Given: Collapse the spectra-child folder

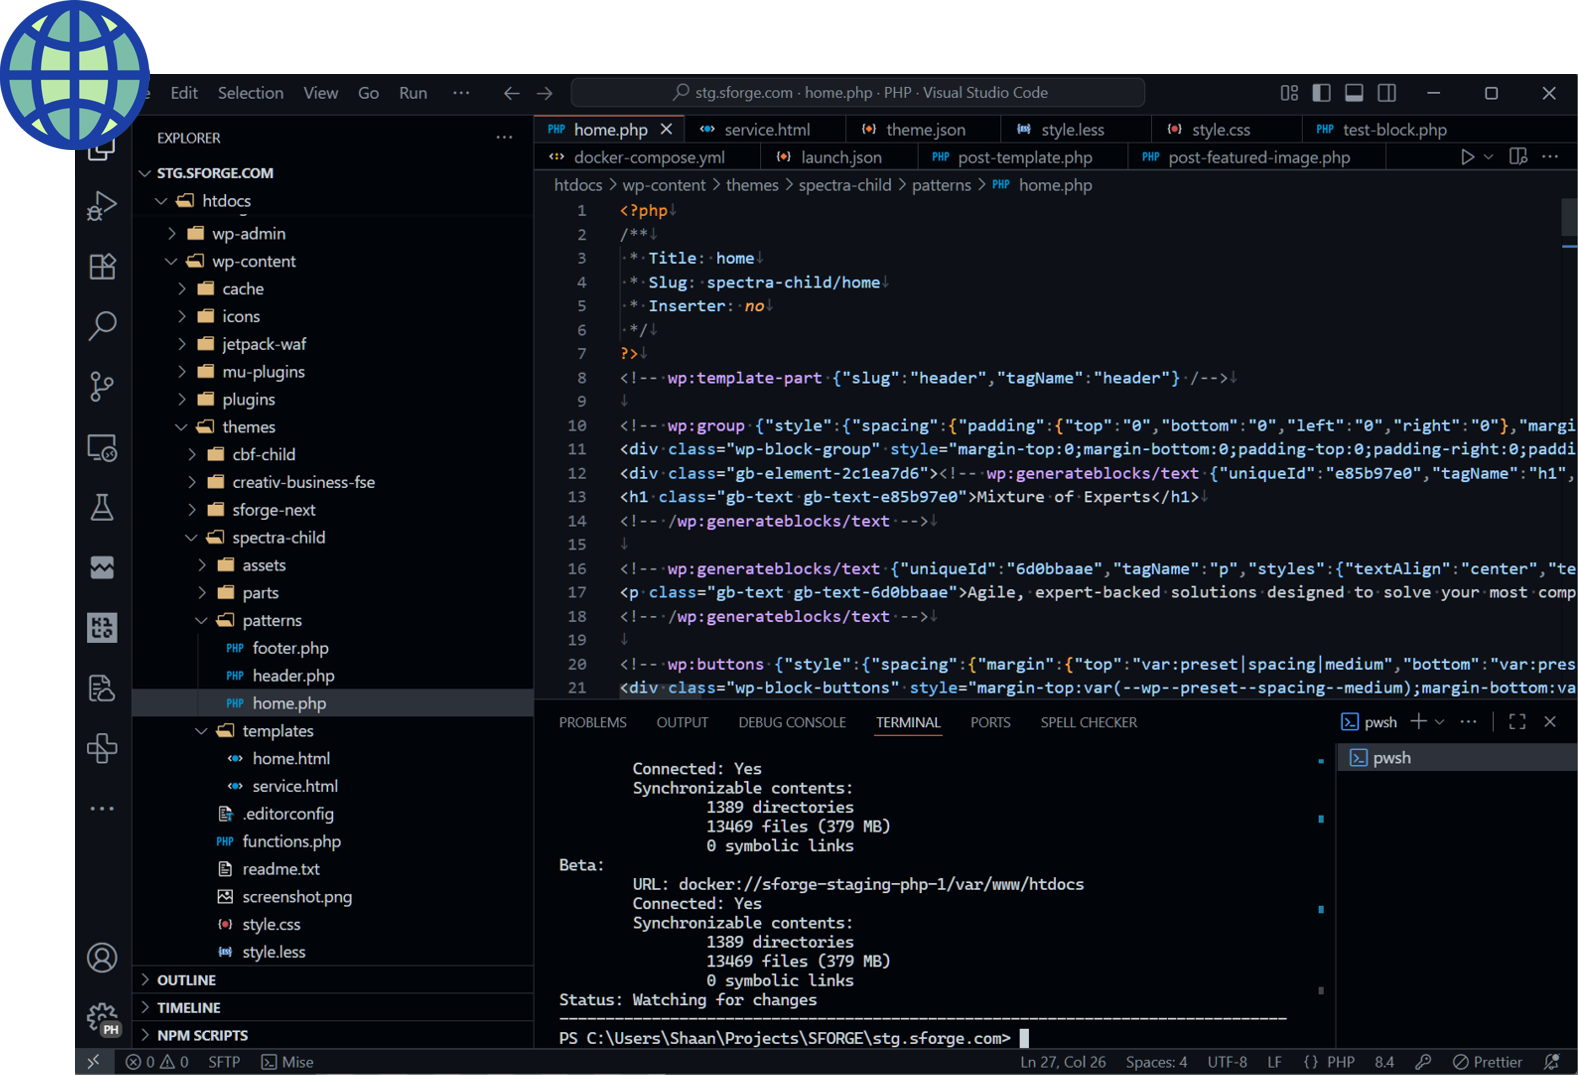Looking at the screenshot, I should pos(278,537).
